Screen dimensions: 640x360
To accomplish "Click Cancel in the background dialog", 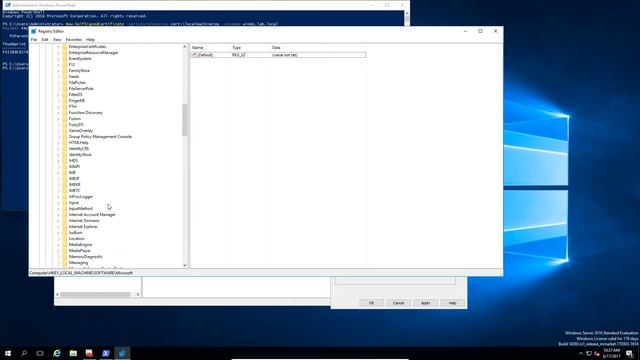I will pos(398,303).
